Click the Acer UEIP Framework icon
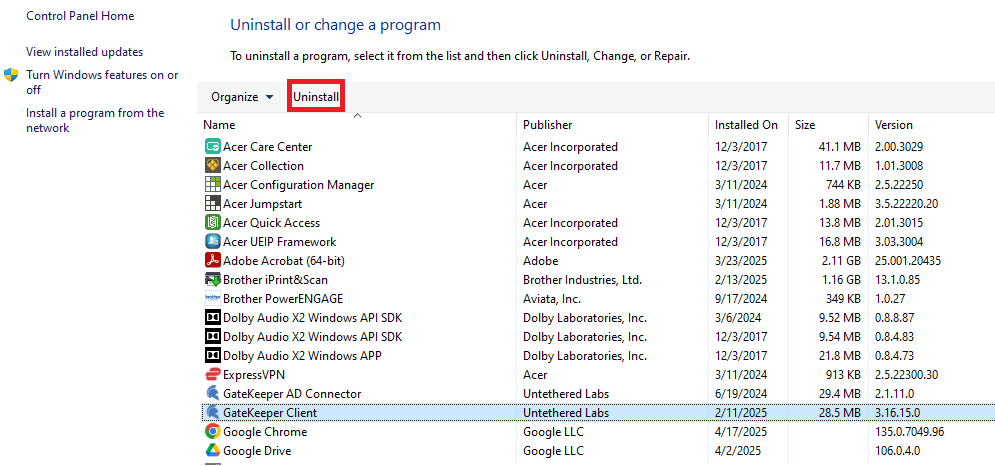Image resolution: width=995 pixels, height=466 pixels. point(213,242)
